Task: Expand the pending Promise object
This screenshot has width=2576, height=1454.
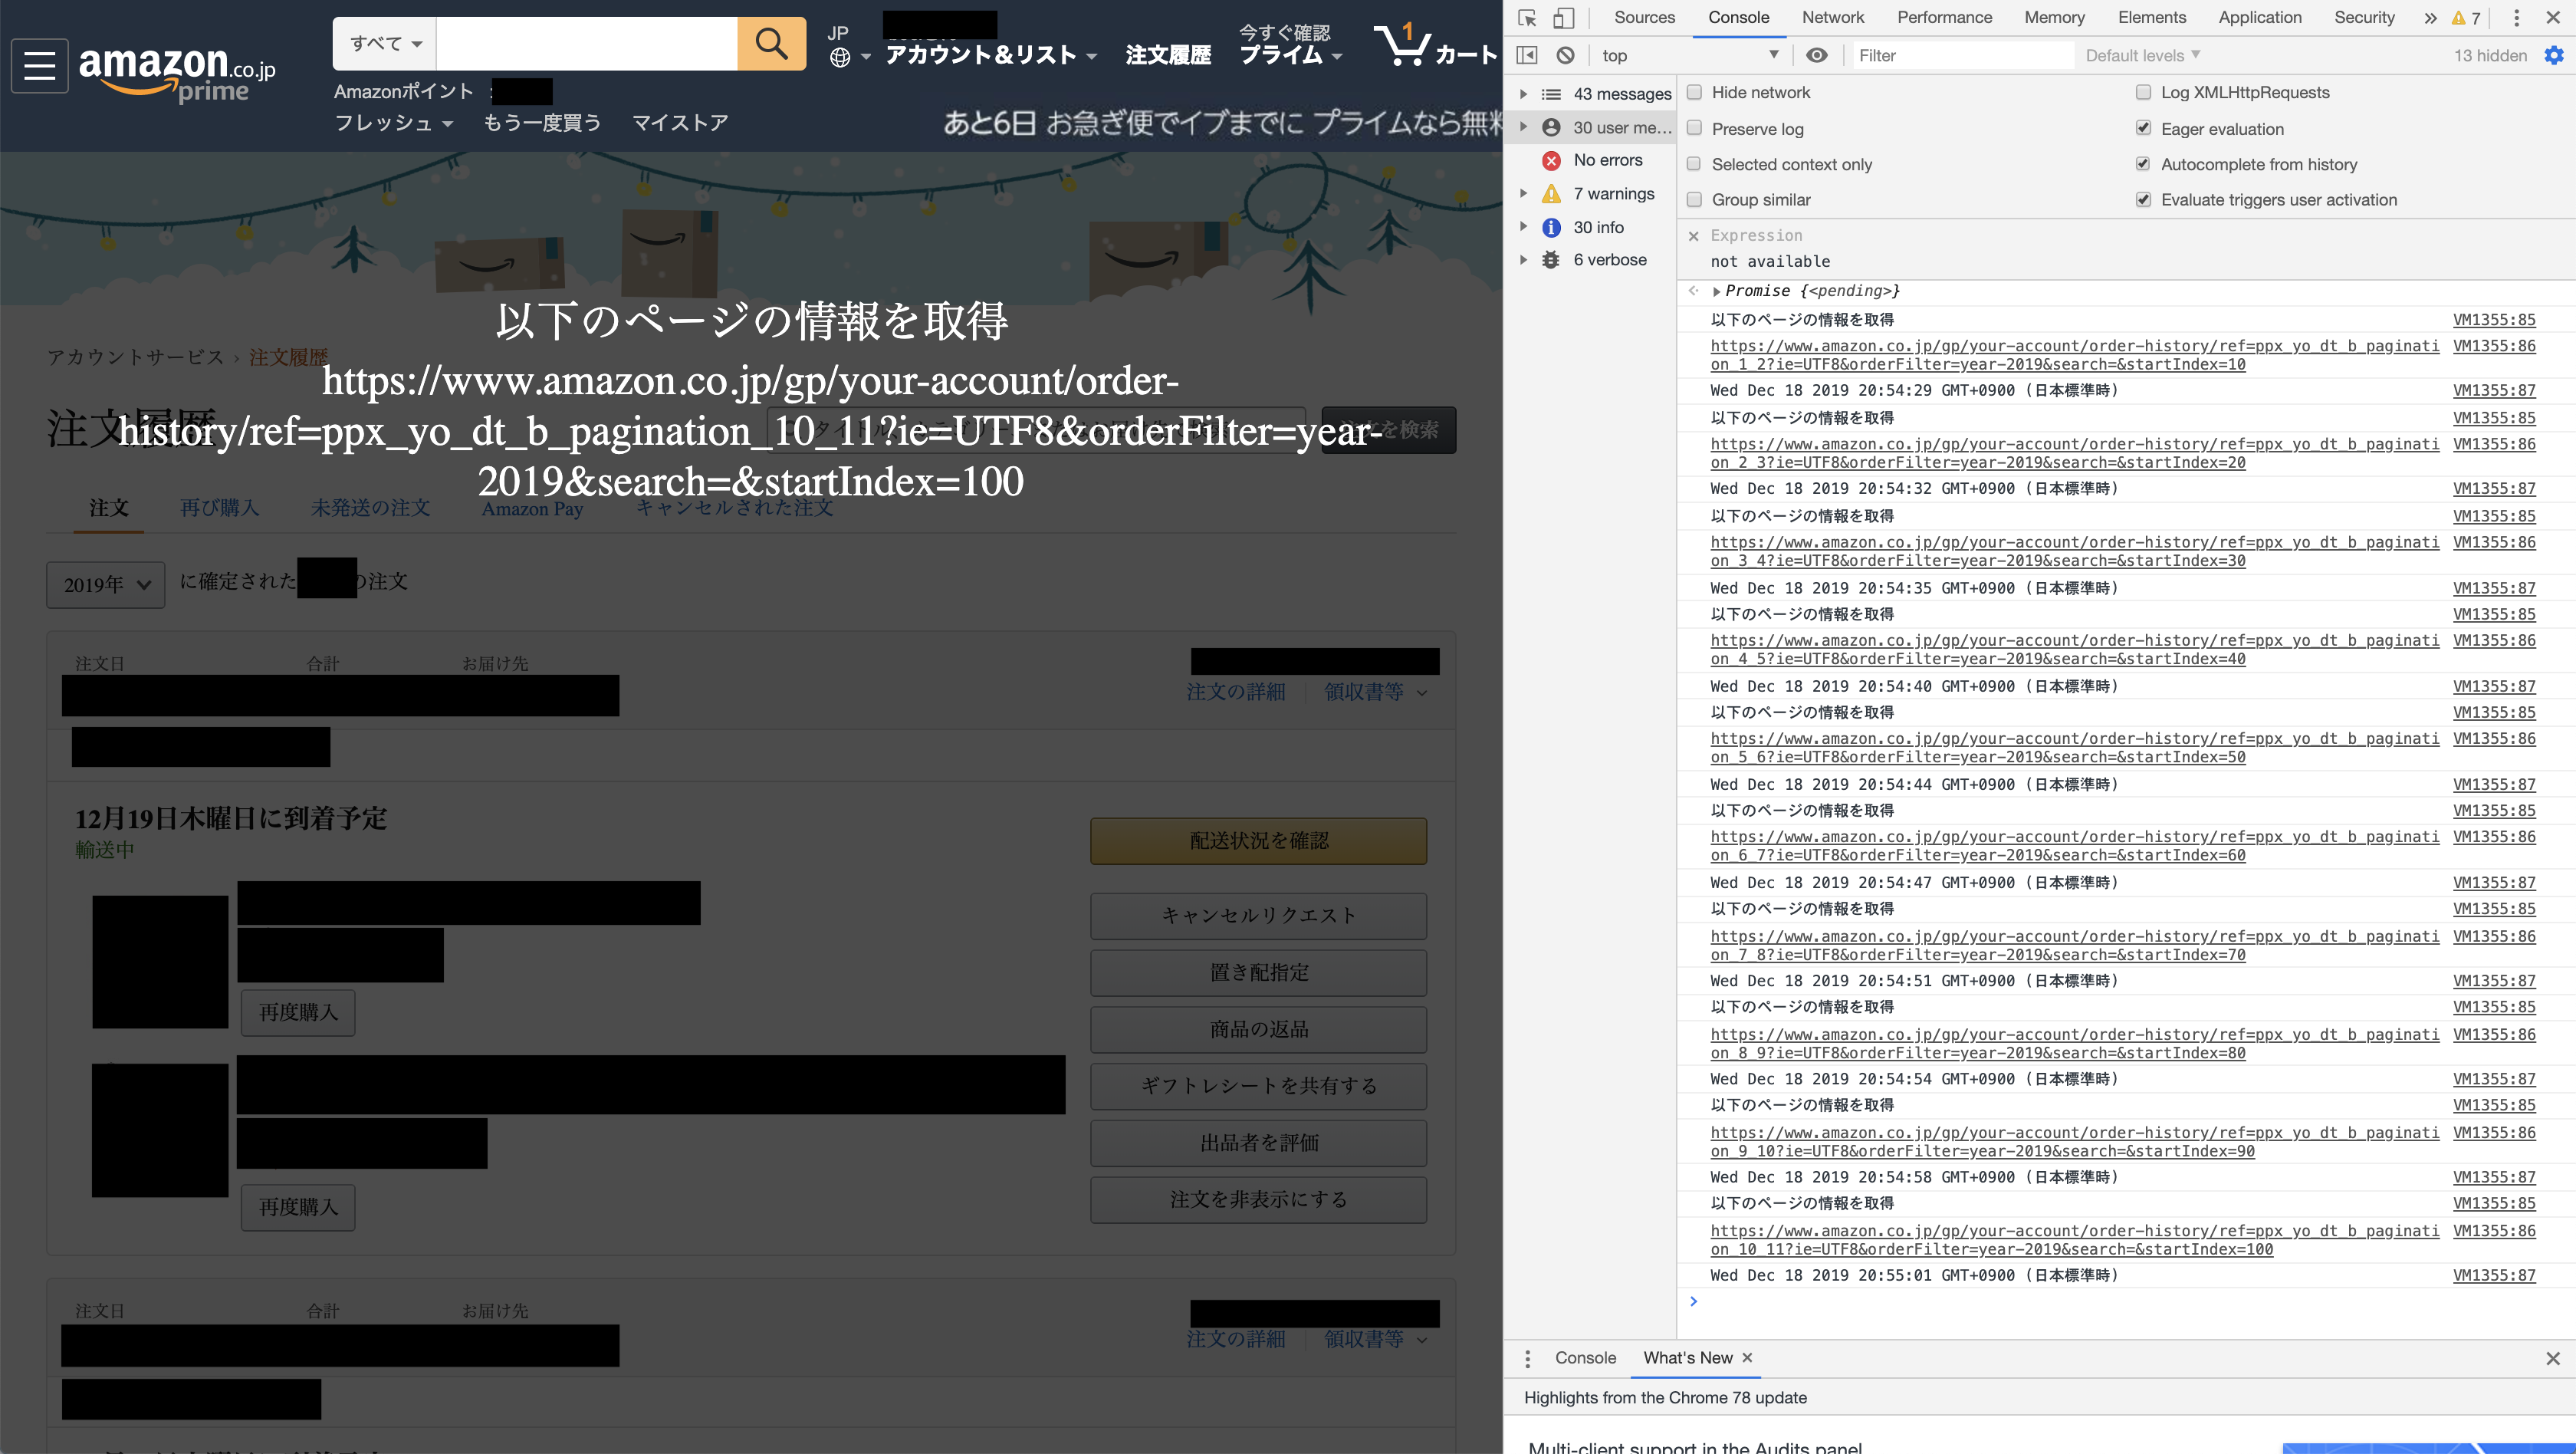Action: [1716, 291]
